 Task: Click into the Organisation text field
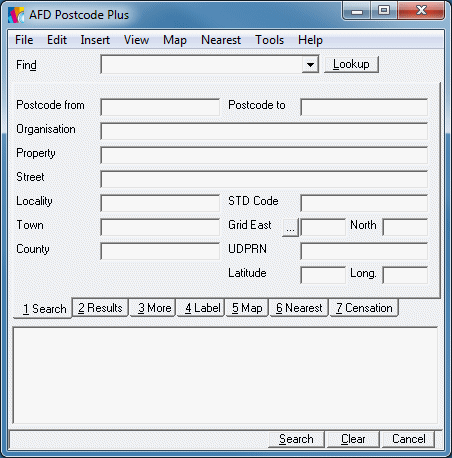(264, 131)
